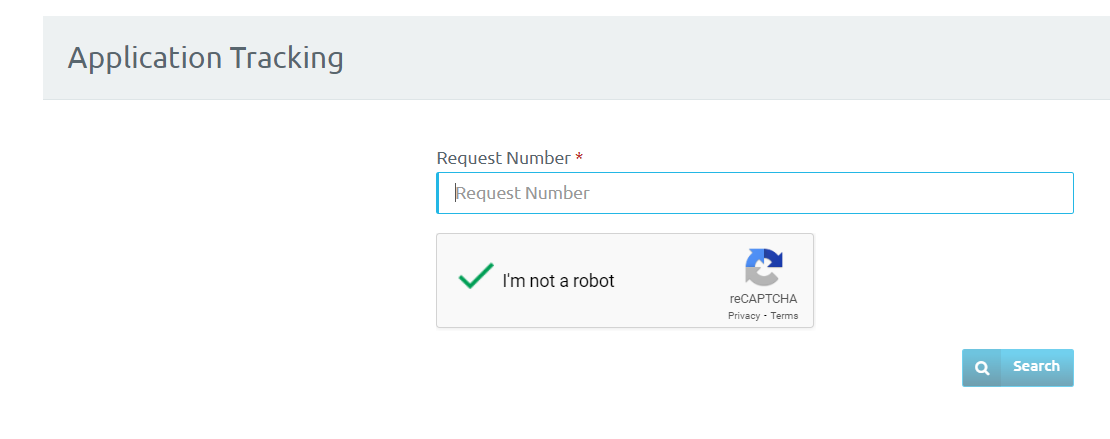The width and height of the screenshot is (1110, 439).
Task: Click the red required asterisk
Action: (579, 157)
